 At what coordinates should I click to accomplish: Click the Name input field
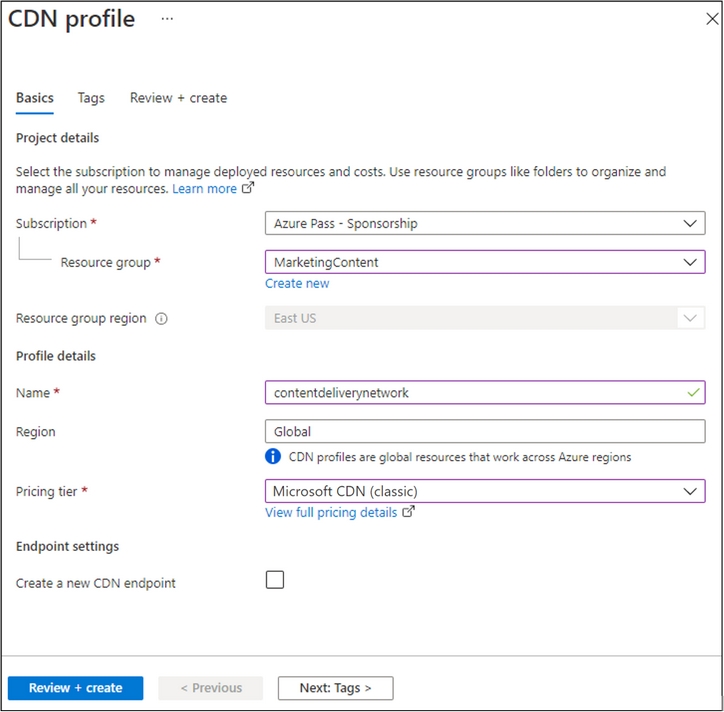(x=485, y=392)
